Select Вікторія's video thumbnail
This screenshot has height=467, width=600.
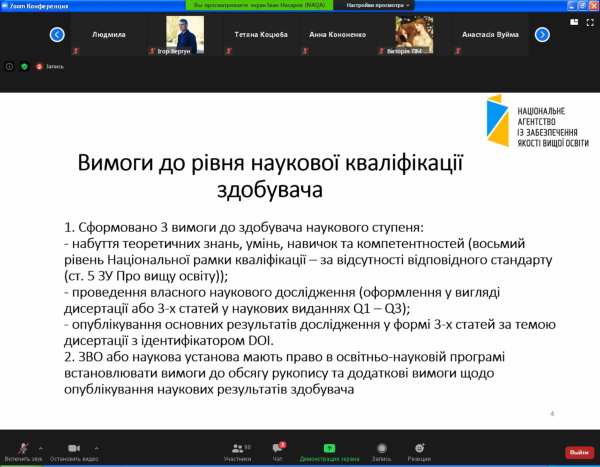coord(413,35)
